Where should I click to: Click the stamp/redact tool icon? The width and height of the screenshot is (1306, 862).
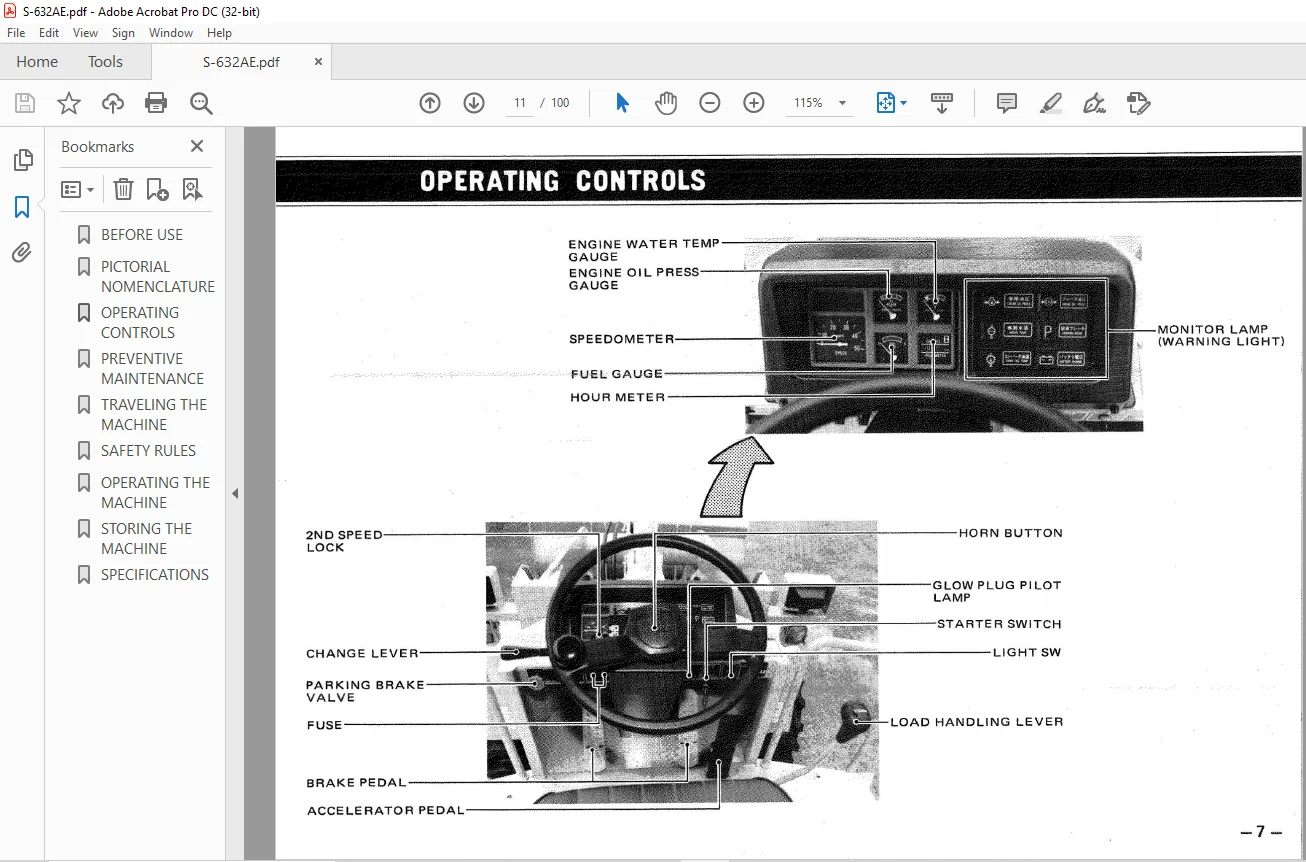1138,103
